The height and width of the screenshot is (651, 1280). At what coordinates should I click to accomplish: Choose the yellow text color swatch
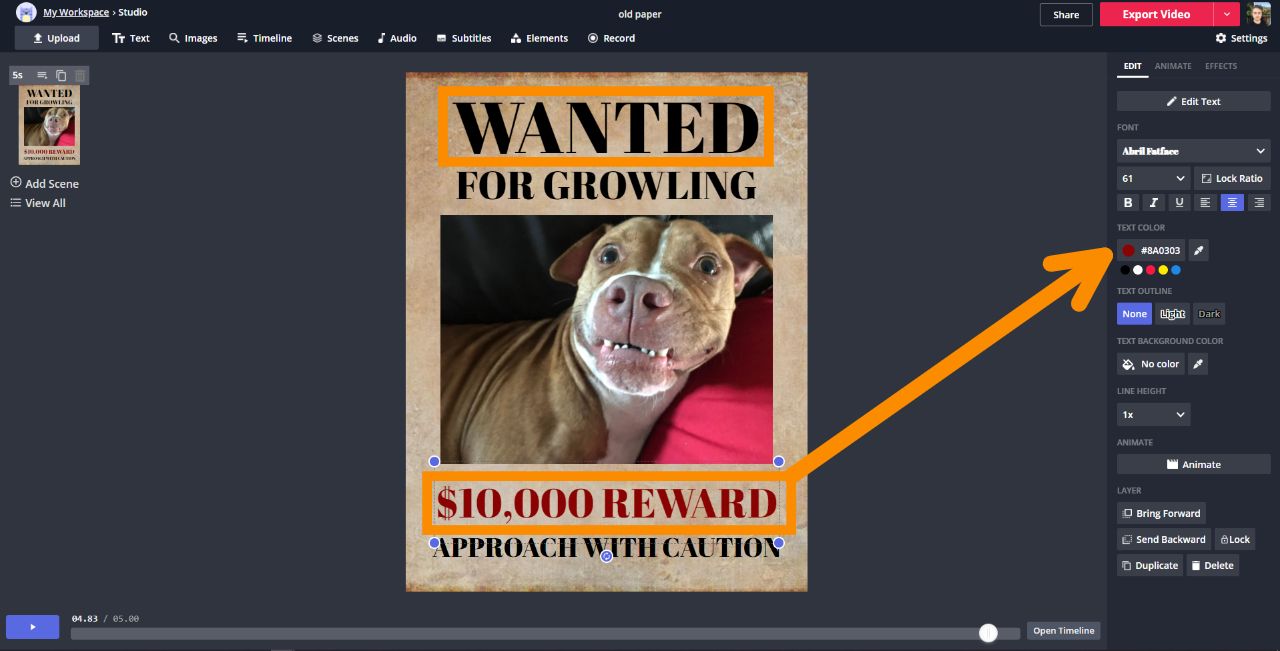tap(1163, 270)
